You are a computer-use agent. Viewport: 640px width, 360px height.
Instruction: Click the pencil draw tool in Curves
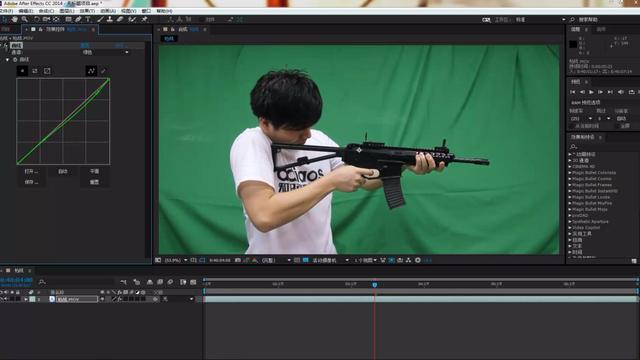click(103, 71)
